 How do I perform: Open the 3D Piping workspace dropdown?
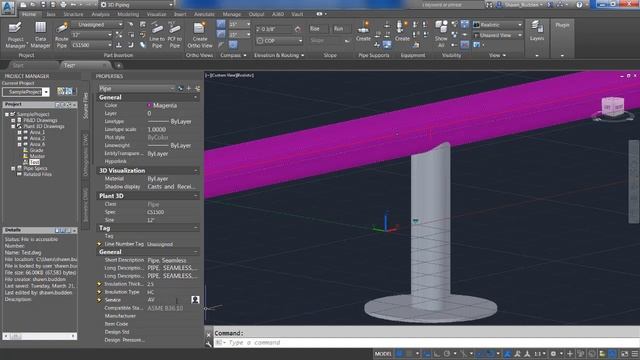point(137,4)
